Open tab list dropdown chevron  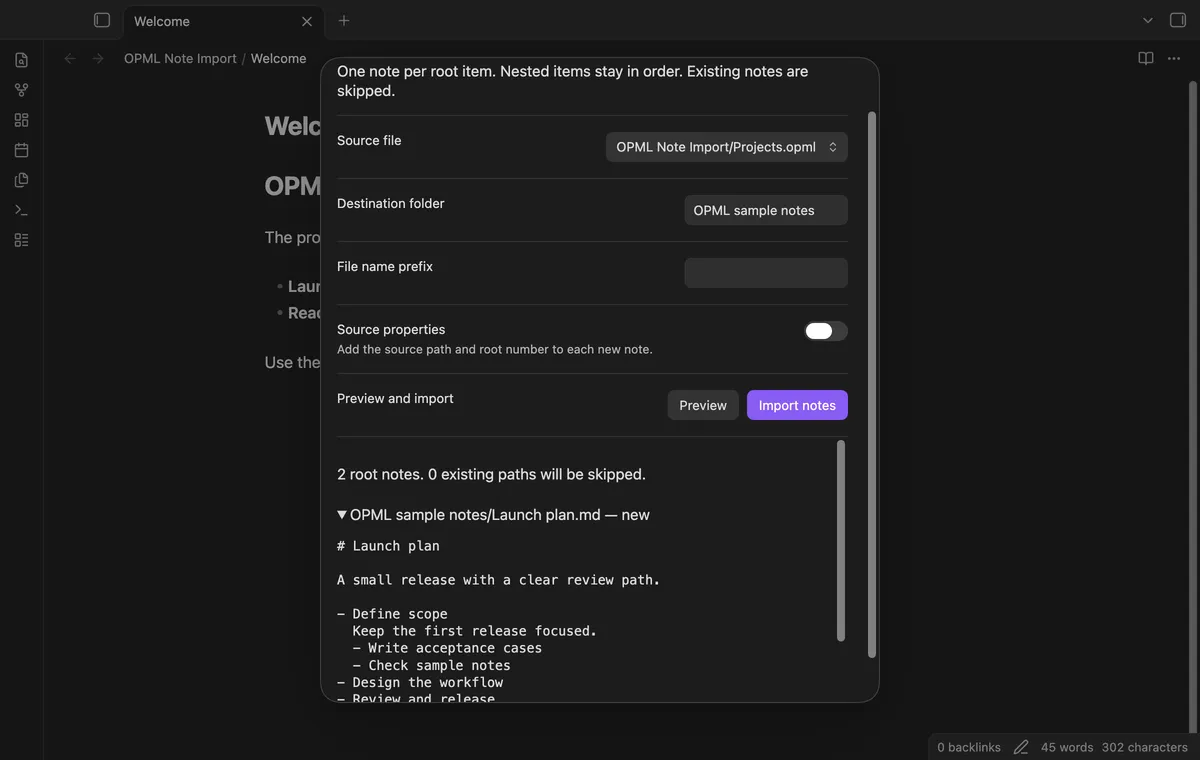(1147, 20)
